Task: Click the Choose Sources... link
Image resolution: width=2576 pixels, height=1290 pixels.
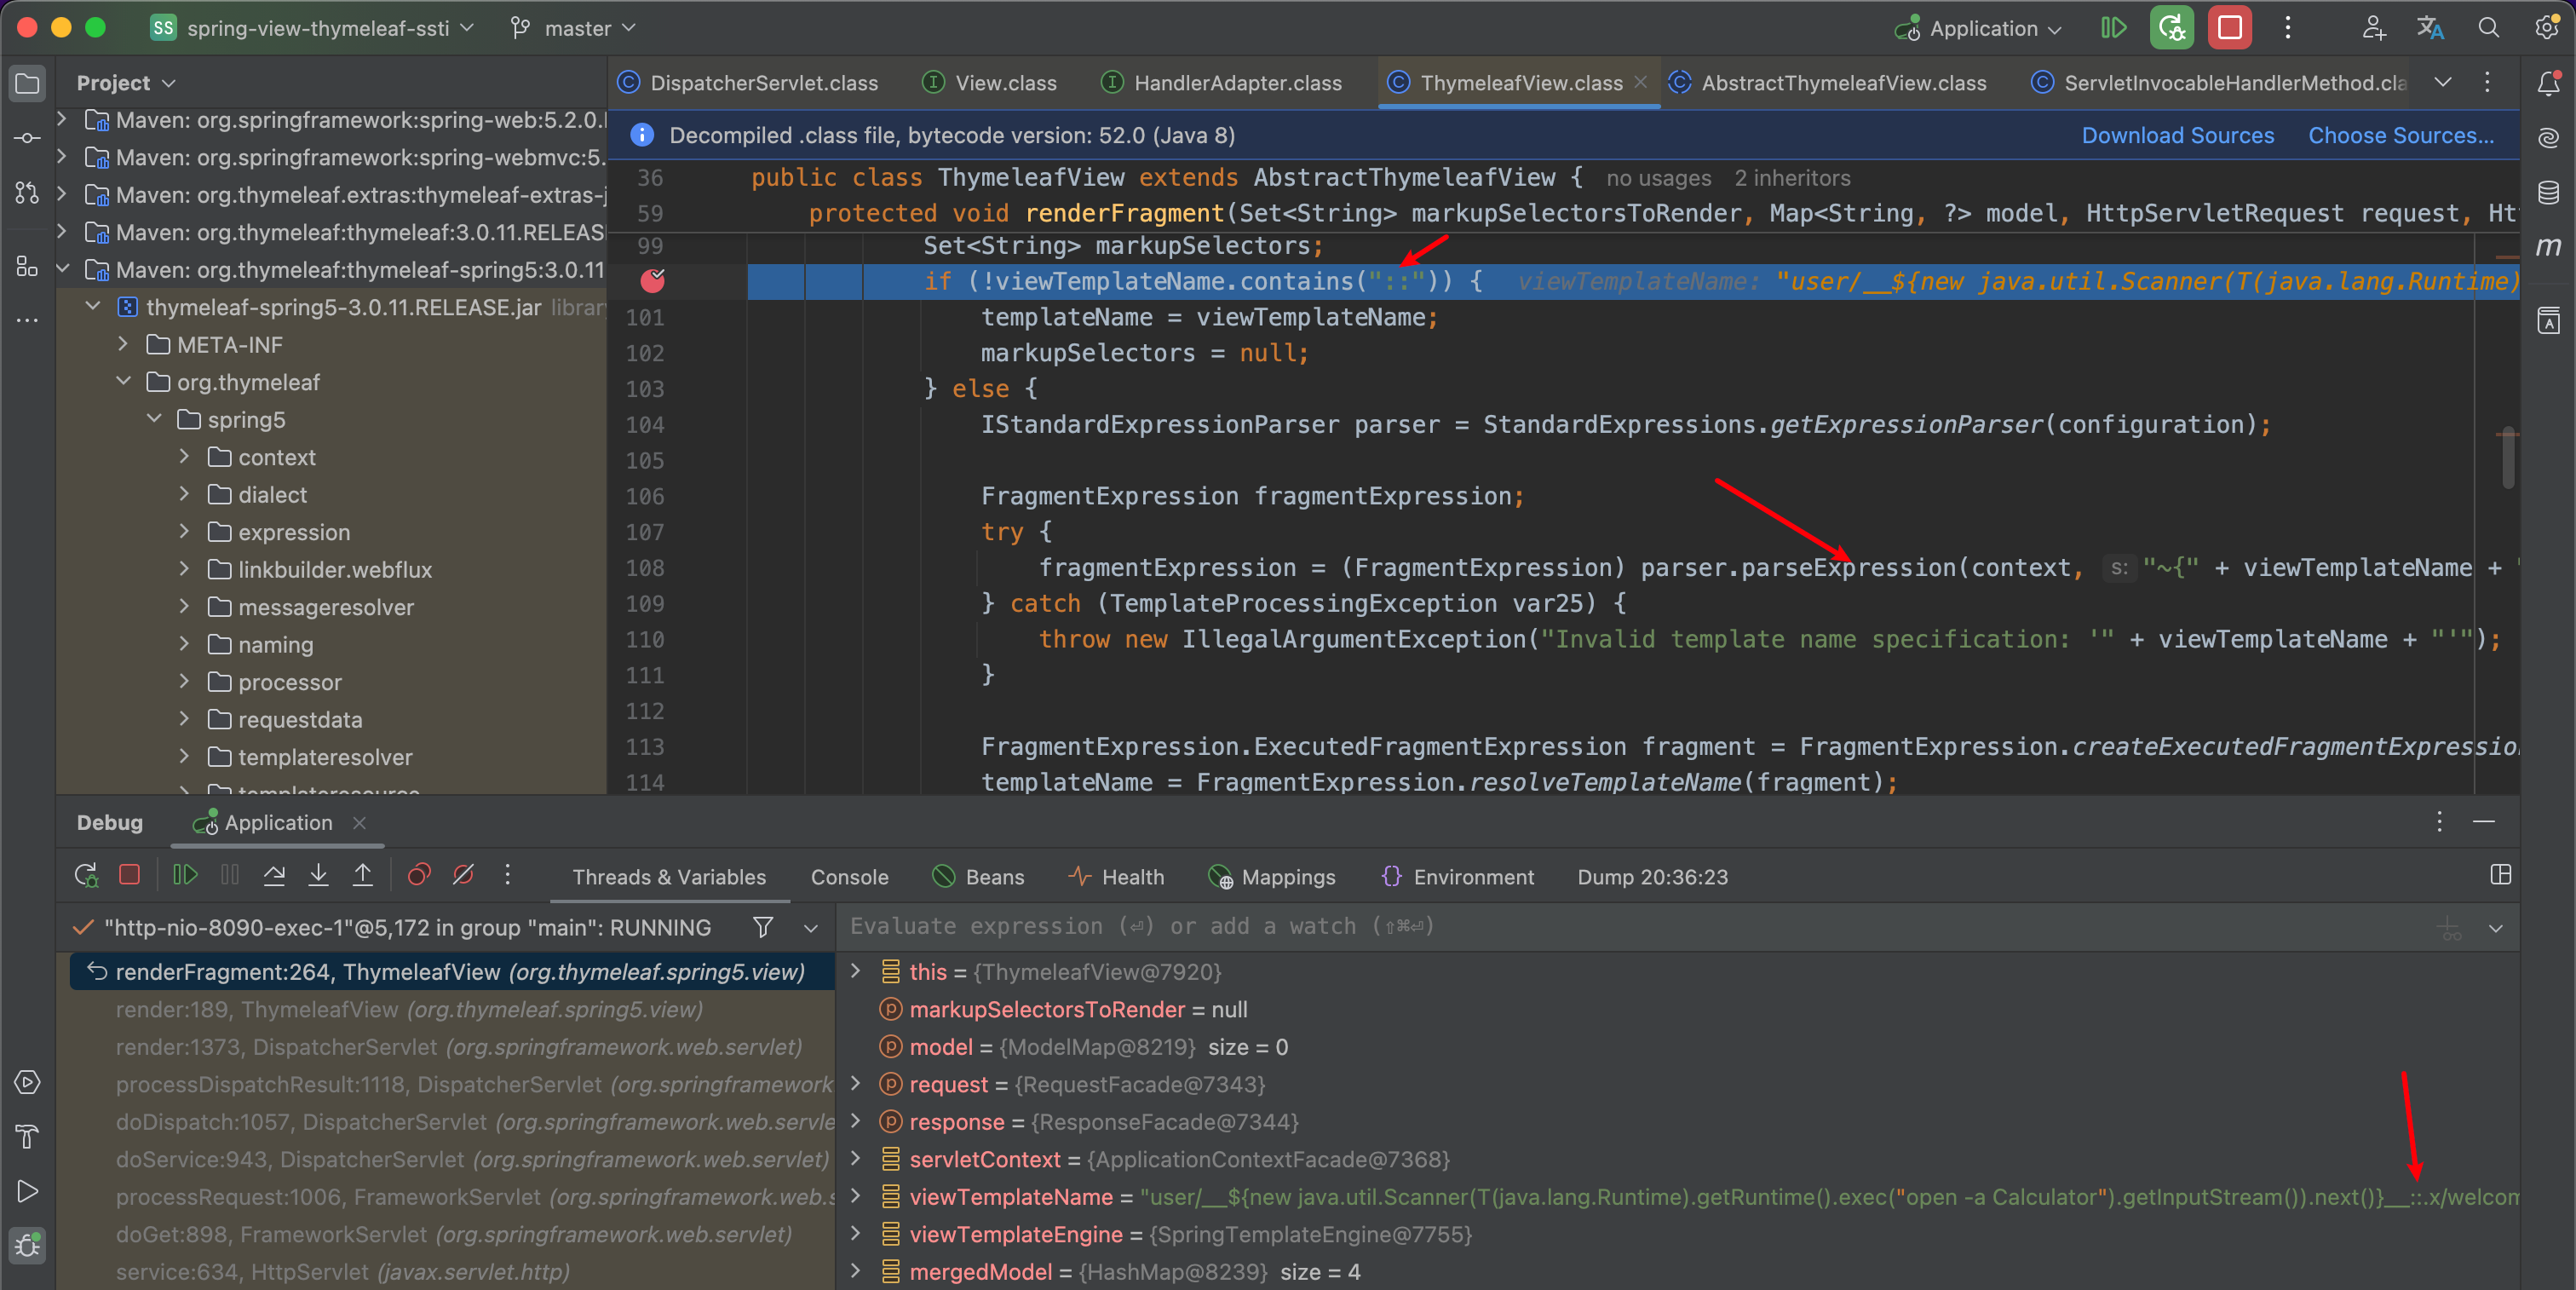Action: coord(2400,136)
